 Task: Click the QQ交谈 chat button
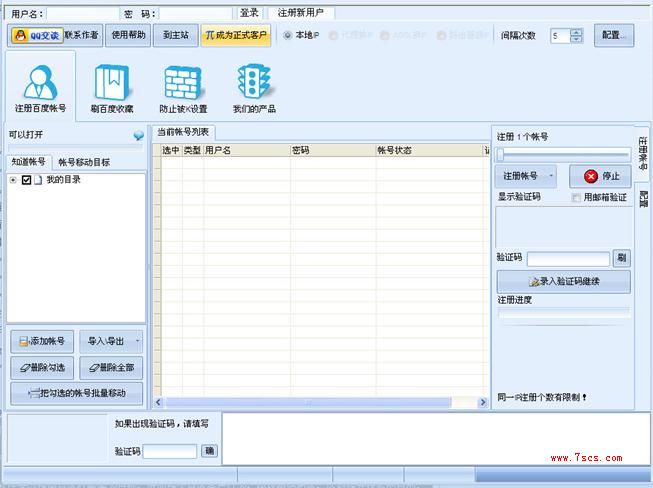tap(36, 35)
